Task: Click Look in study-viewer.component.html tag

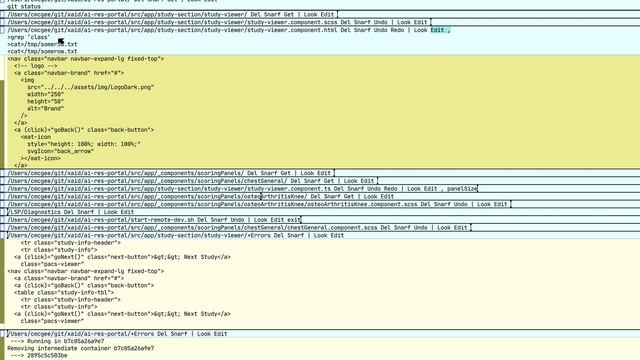Action: (420, 30)
